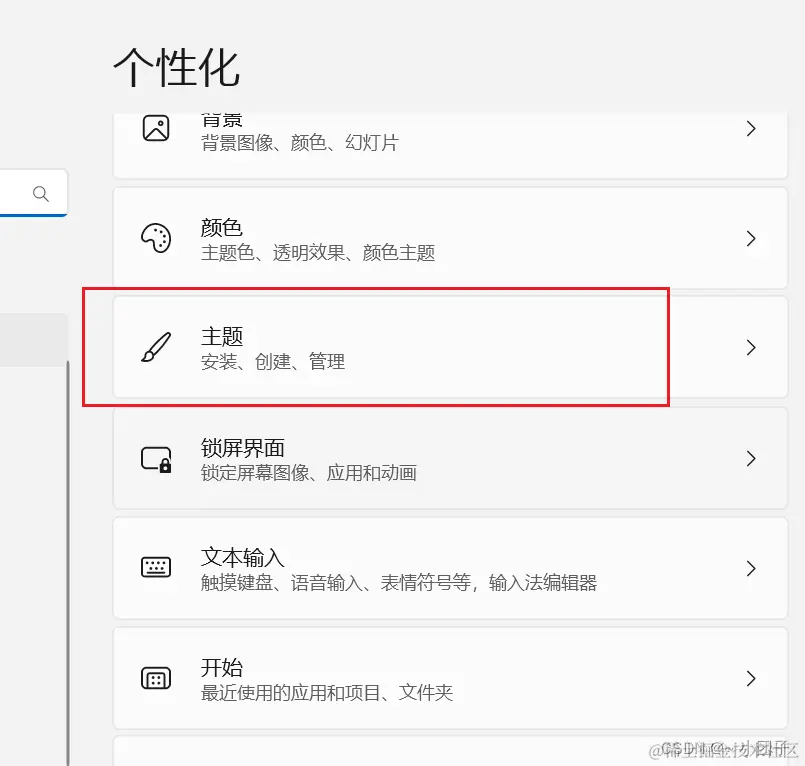Click the 开始 (Start) menu icon
This screenshot has width=805, height=766.
point(155,678)
